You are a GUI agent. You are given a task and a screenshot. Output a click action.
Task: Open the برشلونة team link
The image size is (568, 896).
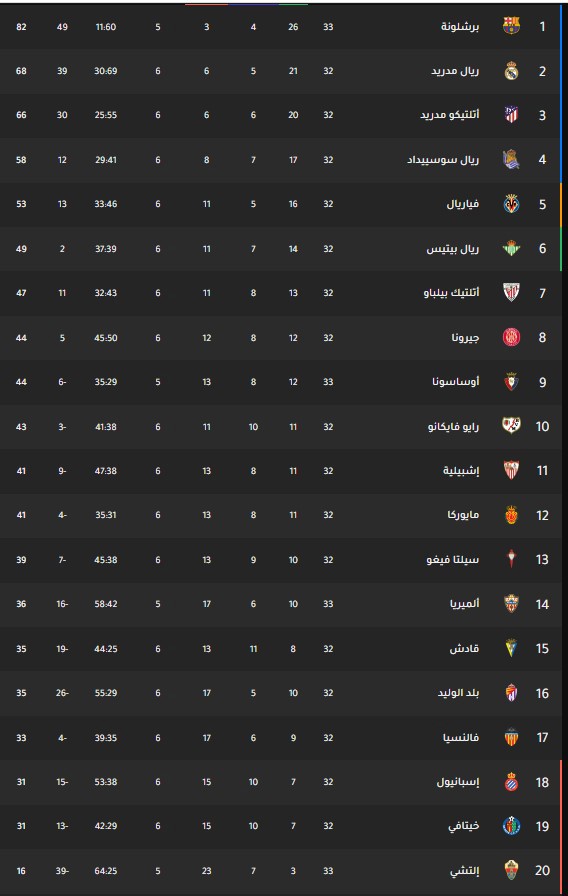(459, 26)
